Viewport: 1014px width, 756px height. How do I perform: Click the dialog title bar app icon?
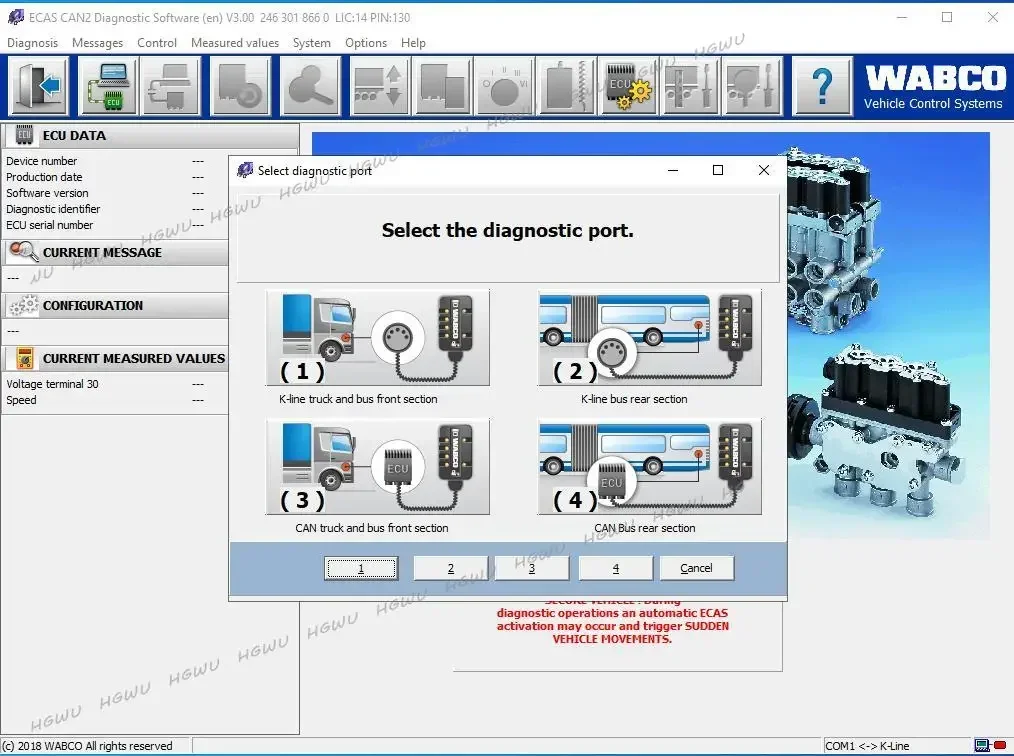[245, 170]
